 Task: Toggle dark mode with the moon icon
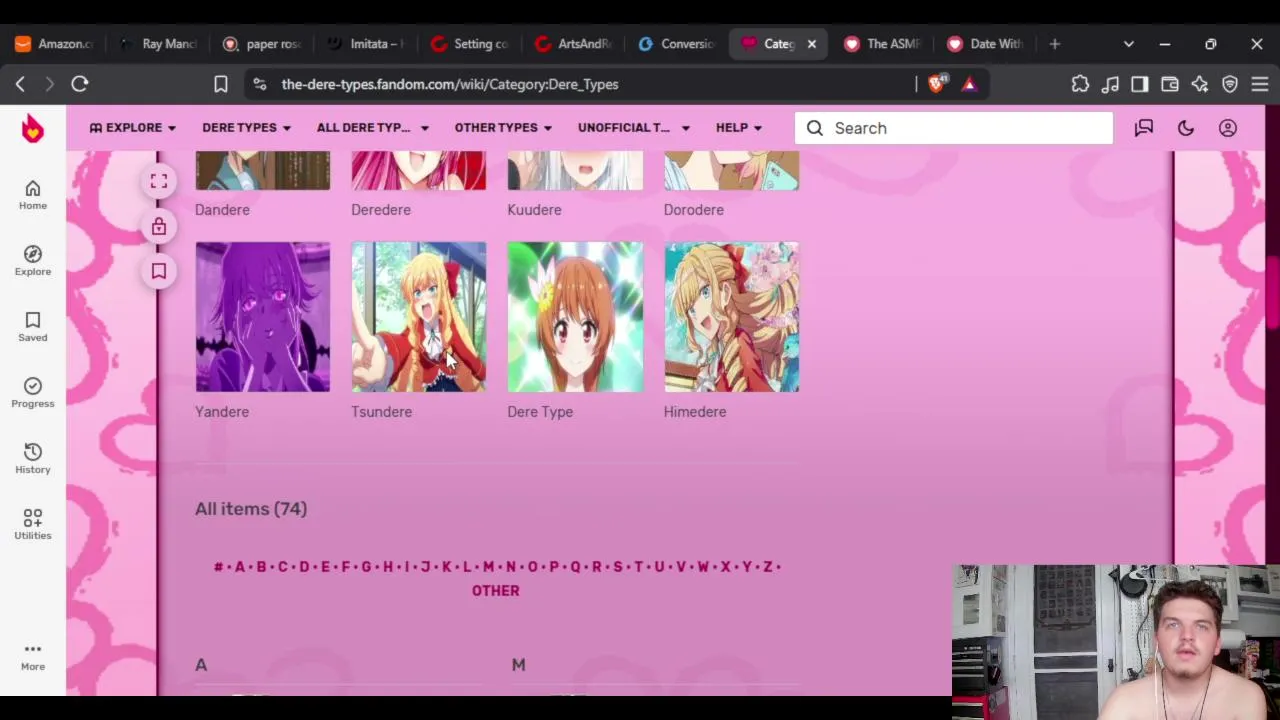click(x=1186, y=128)
